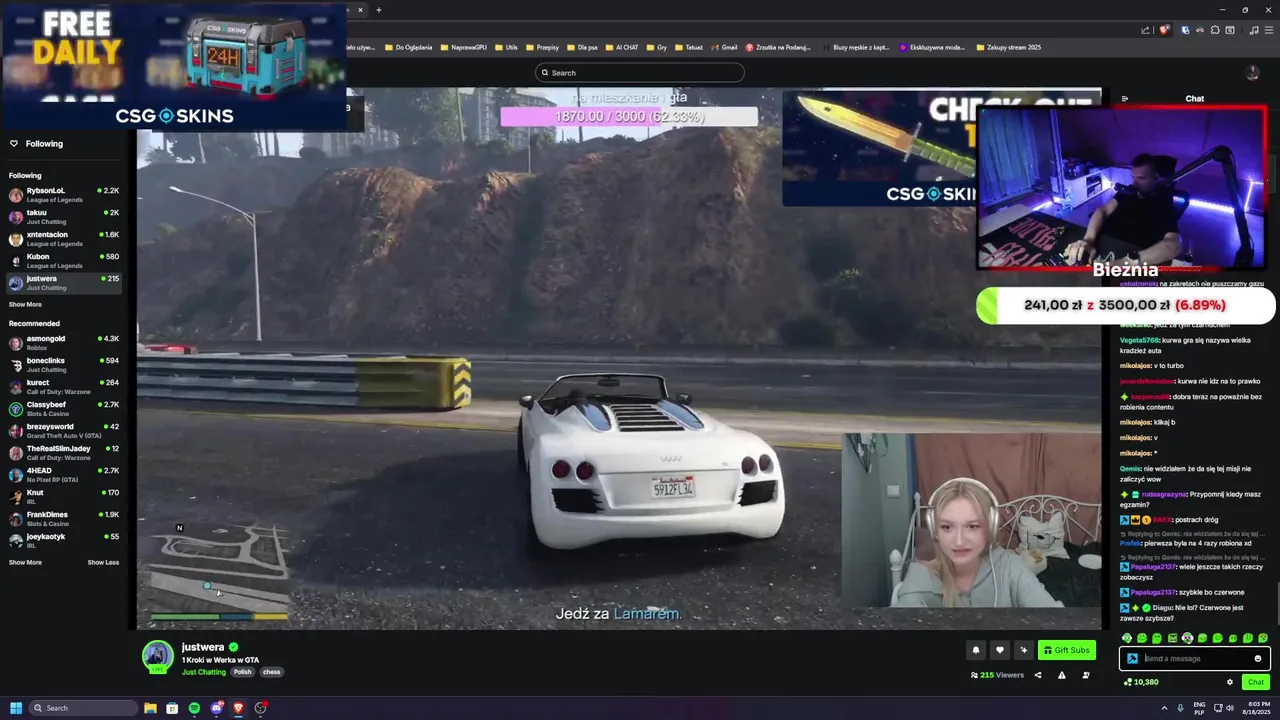
Task: Open Classybeef in Recommended channels
Action: (x=64, y=409)
